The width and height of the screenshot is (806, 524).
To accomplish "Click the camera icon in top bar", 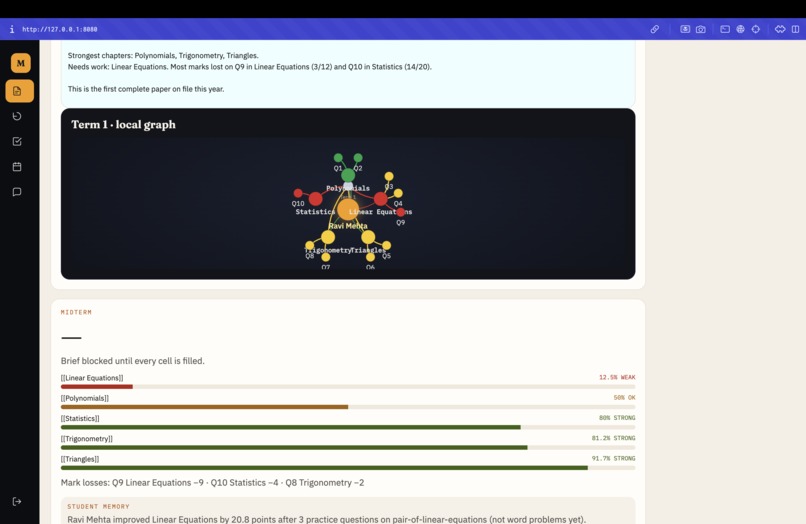I will click(701, 29).
